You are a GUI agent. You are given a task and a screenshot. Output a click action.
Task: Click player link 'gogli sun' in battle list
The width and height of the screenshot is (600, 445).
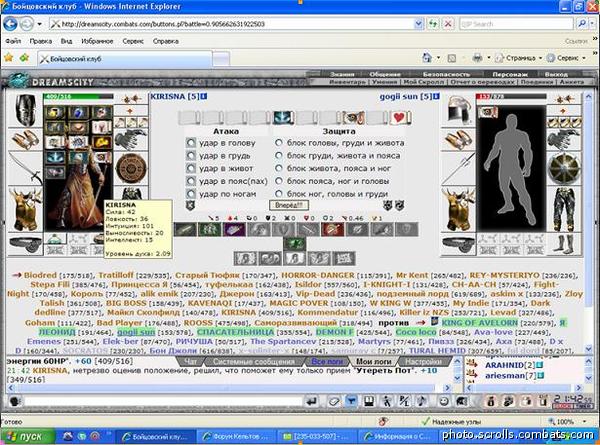[x=136, y=332]
